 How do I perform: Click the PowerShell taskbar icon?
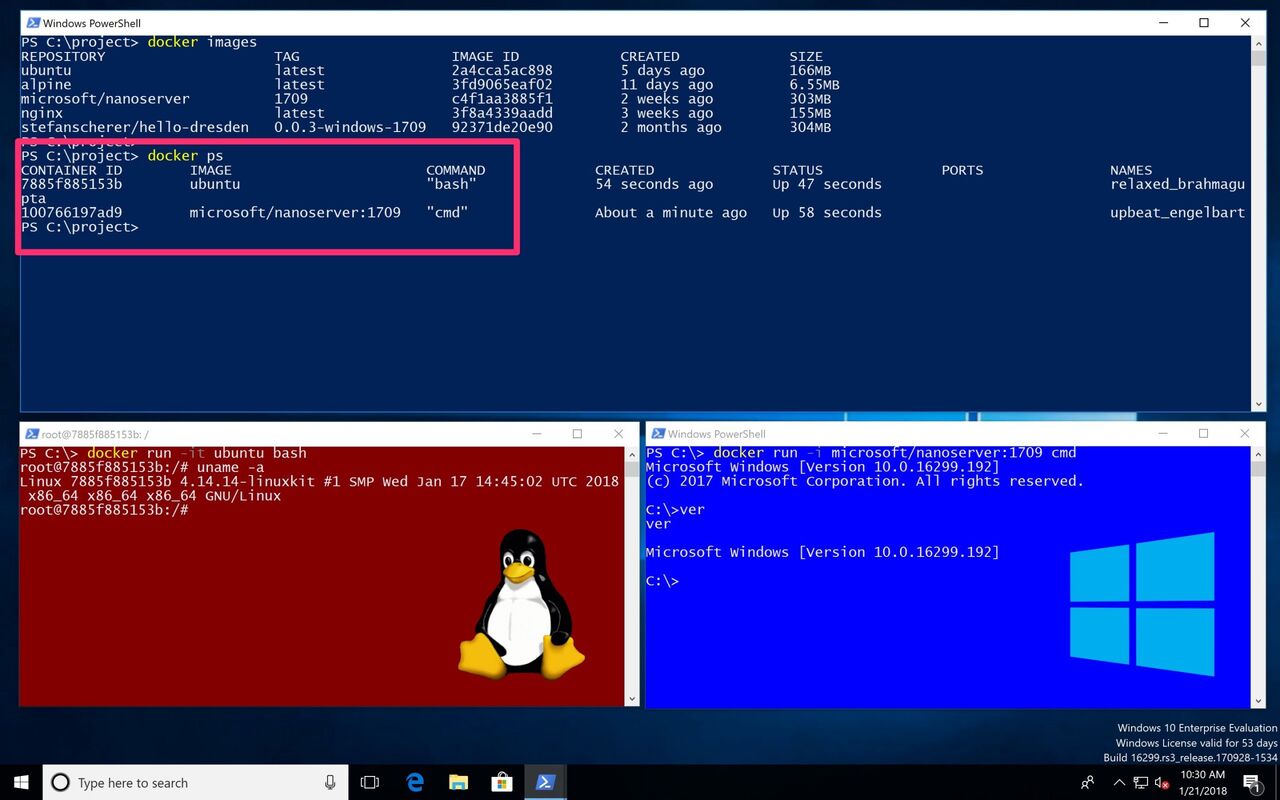(x=546, y=783)
